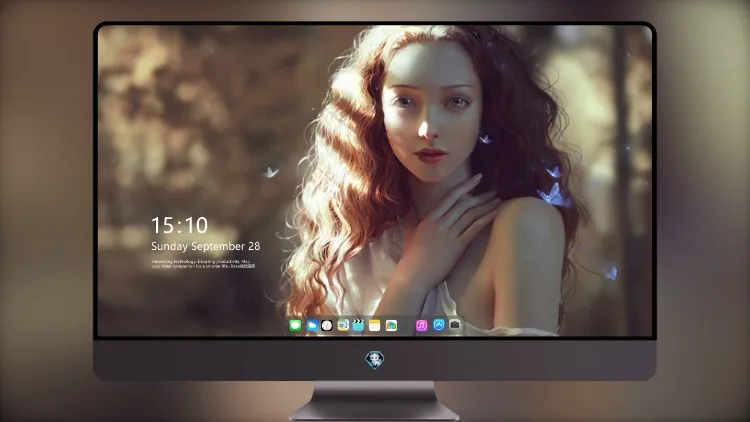Open the Clock app in the dock
This screenshot has width=750, height=422.
click(x=327, y=326)
